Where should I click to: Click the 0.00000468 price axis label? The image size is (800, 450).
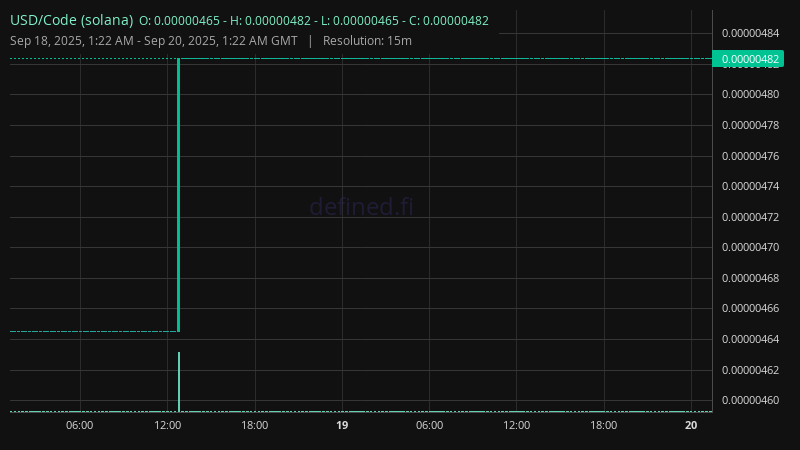tap(751, 279)
